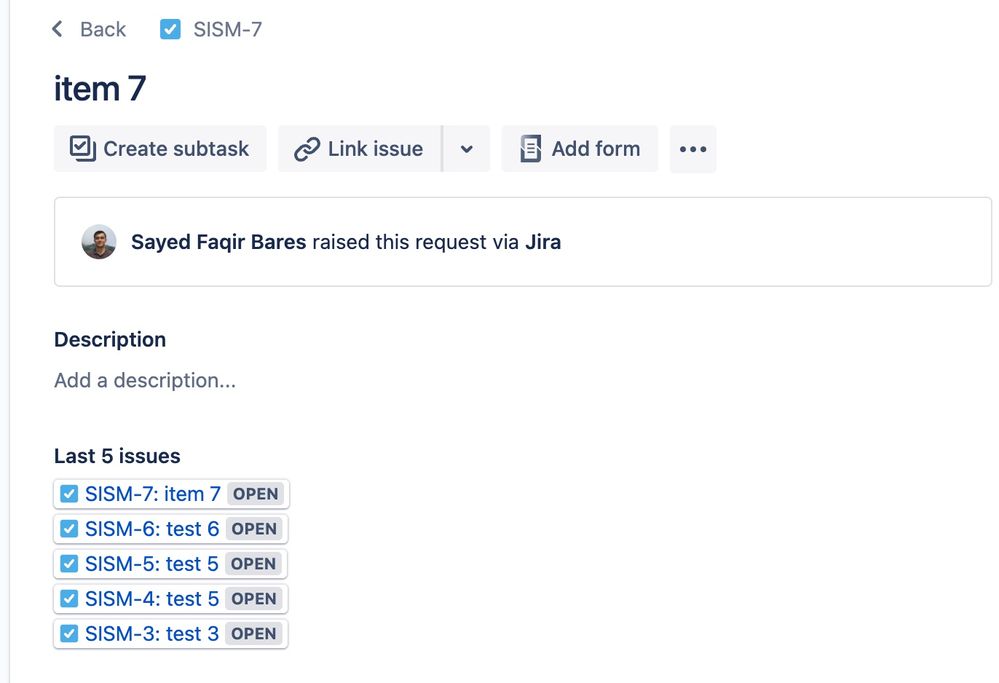The image size is (999, 683).
Task: Click the OPEN status badge on SISM-7
Action: [256, 494]
